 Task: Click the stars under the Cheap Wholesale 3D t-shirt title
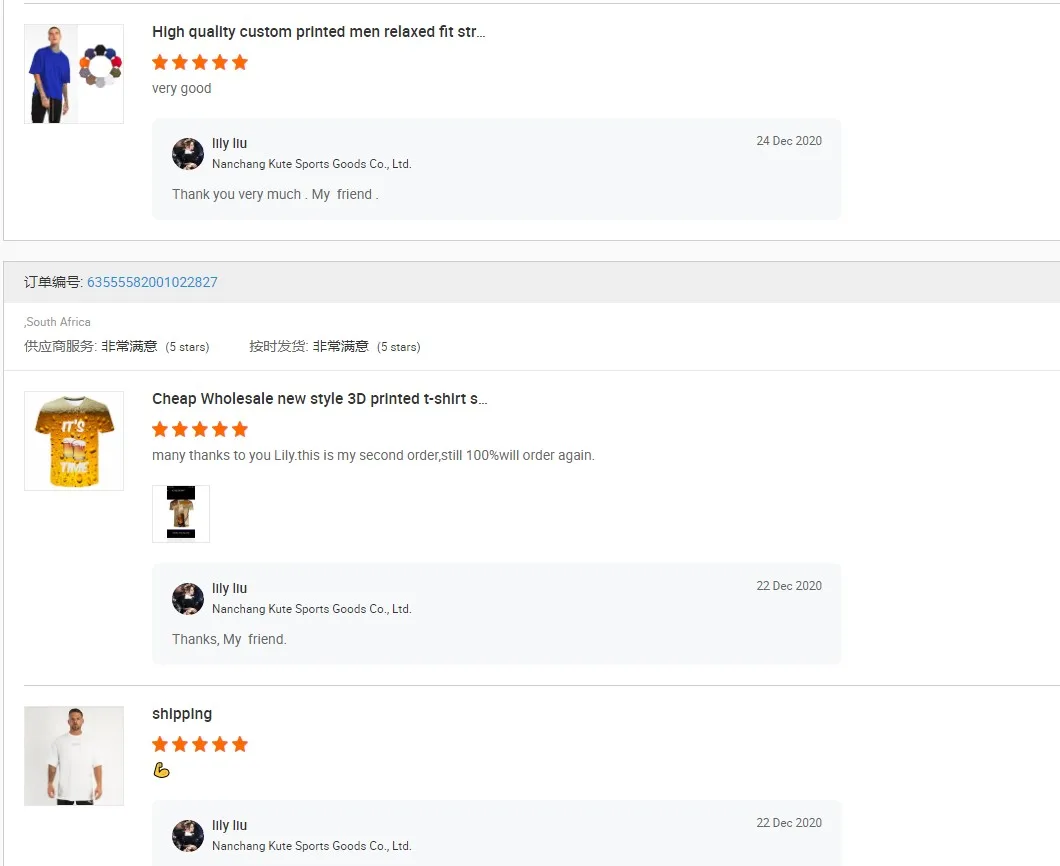pos(200,429)
